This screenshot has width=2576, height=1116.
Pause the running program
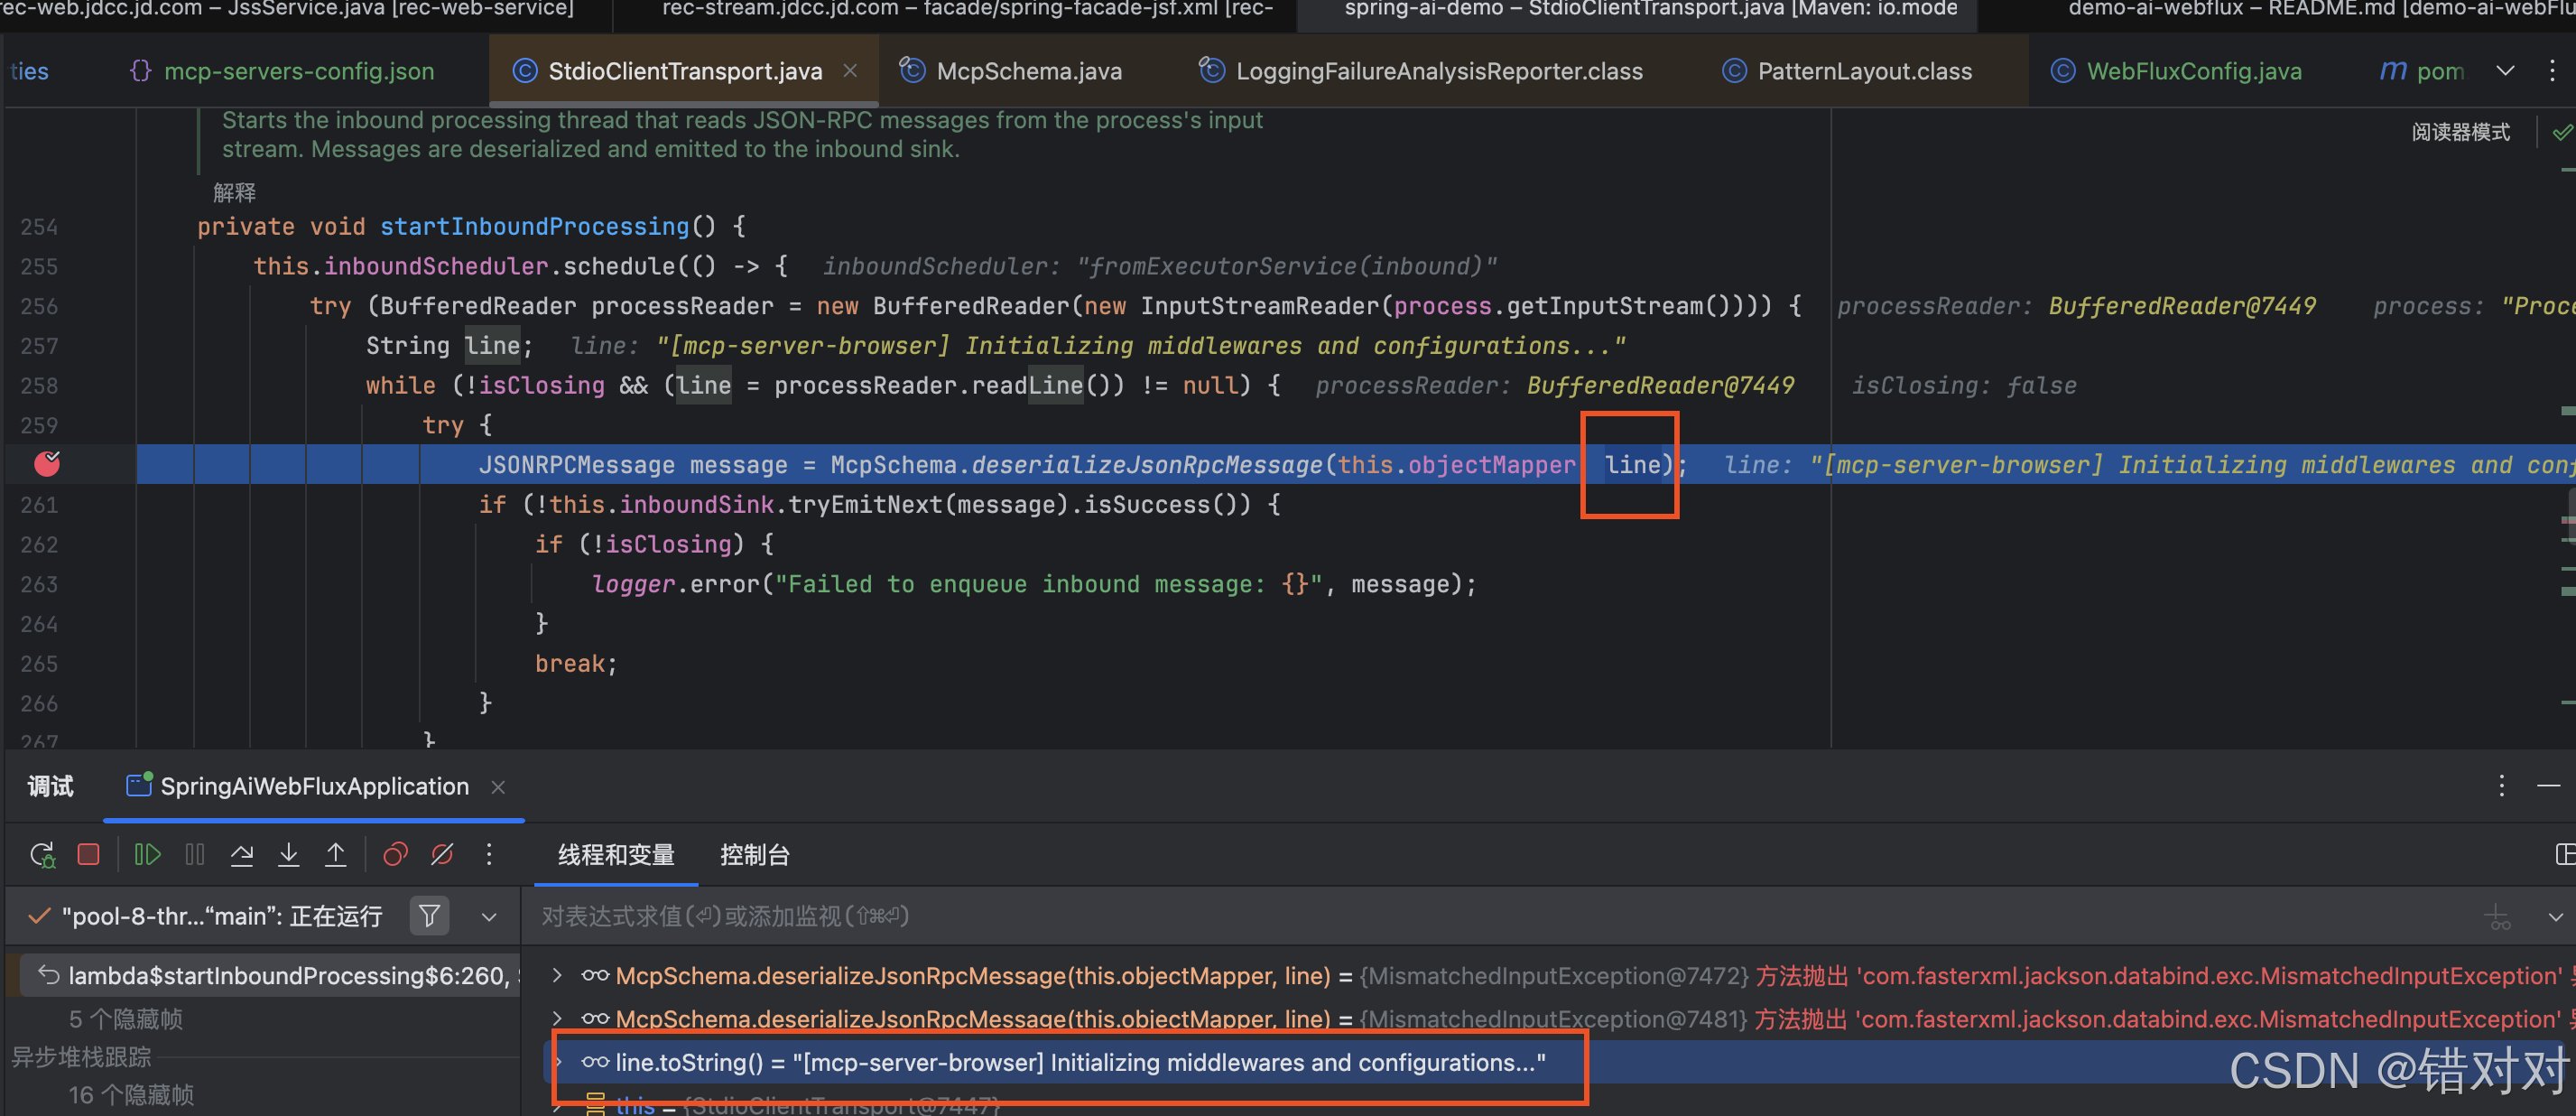click(195, 854)
